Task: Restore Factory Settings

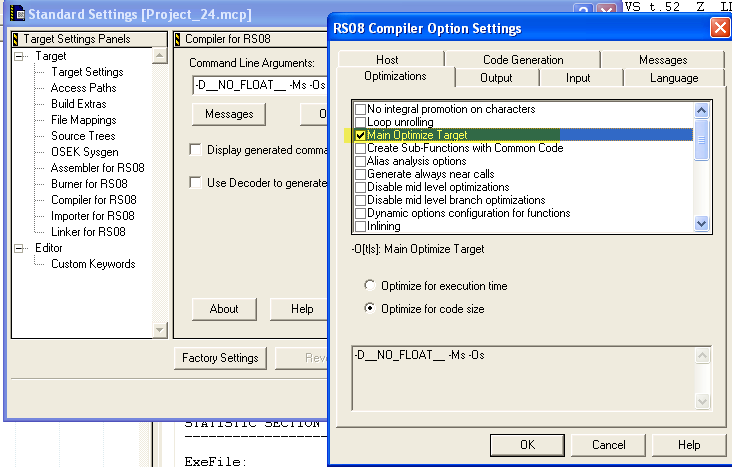Action: click(220, 358)
